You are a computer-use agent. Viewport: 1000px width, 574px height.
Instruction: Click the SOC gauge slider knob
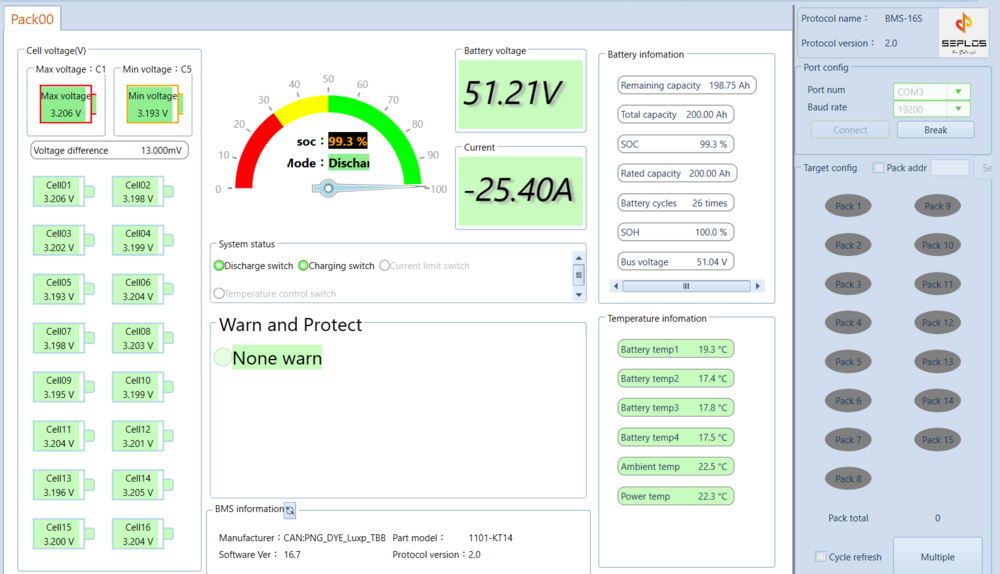(x=328, y=188)
